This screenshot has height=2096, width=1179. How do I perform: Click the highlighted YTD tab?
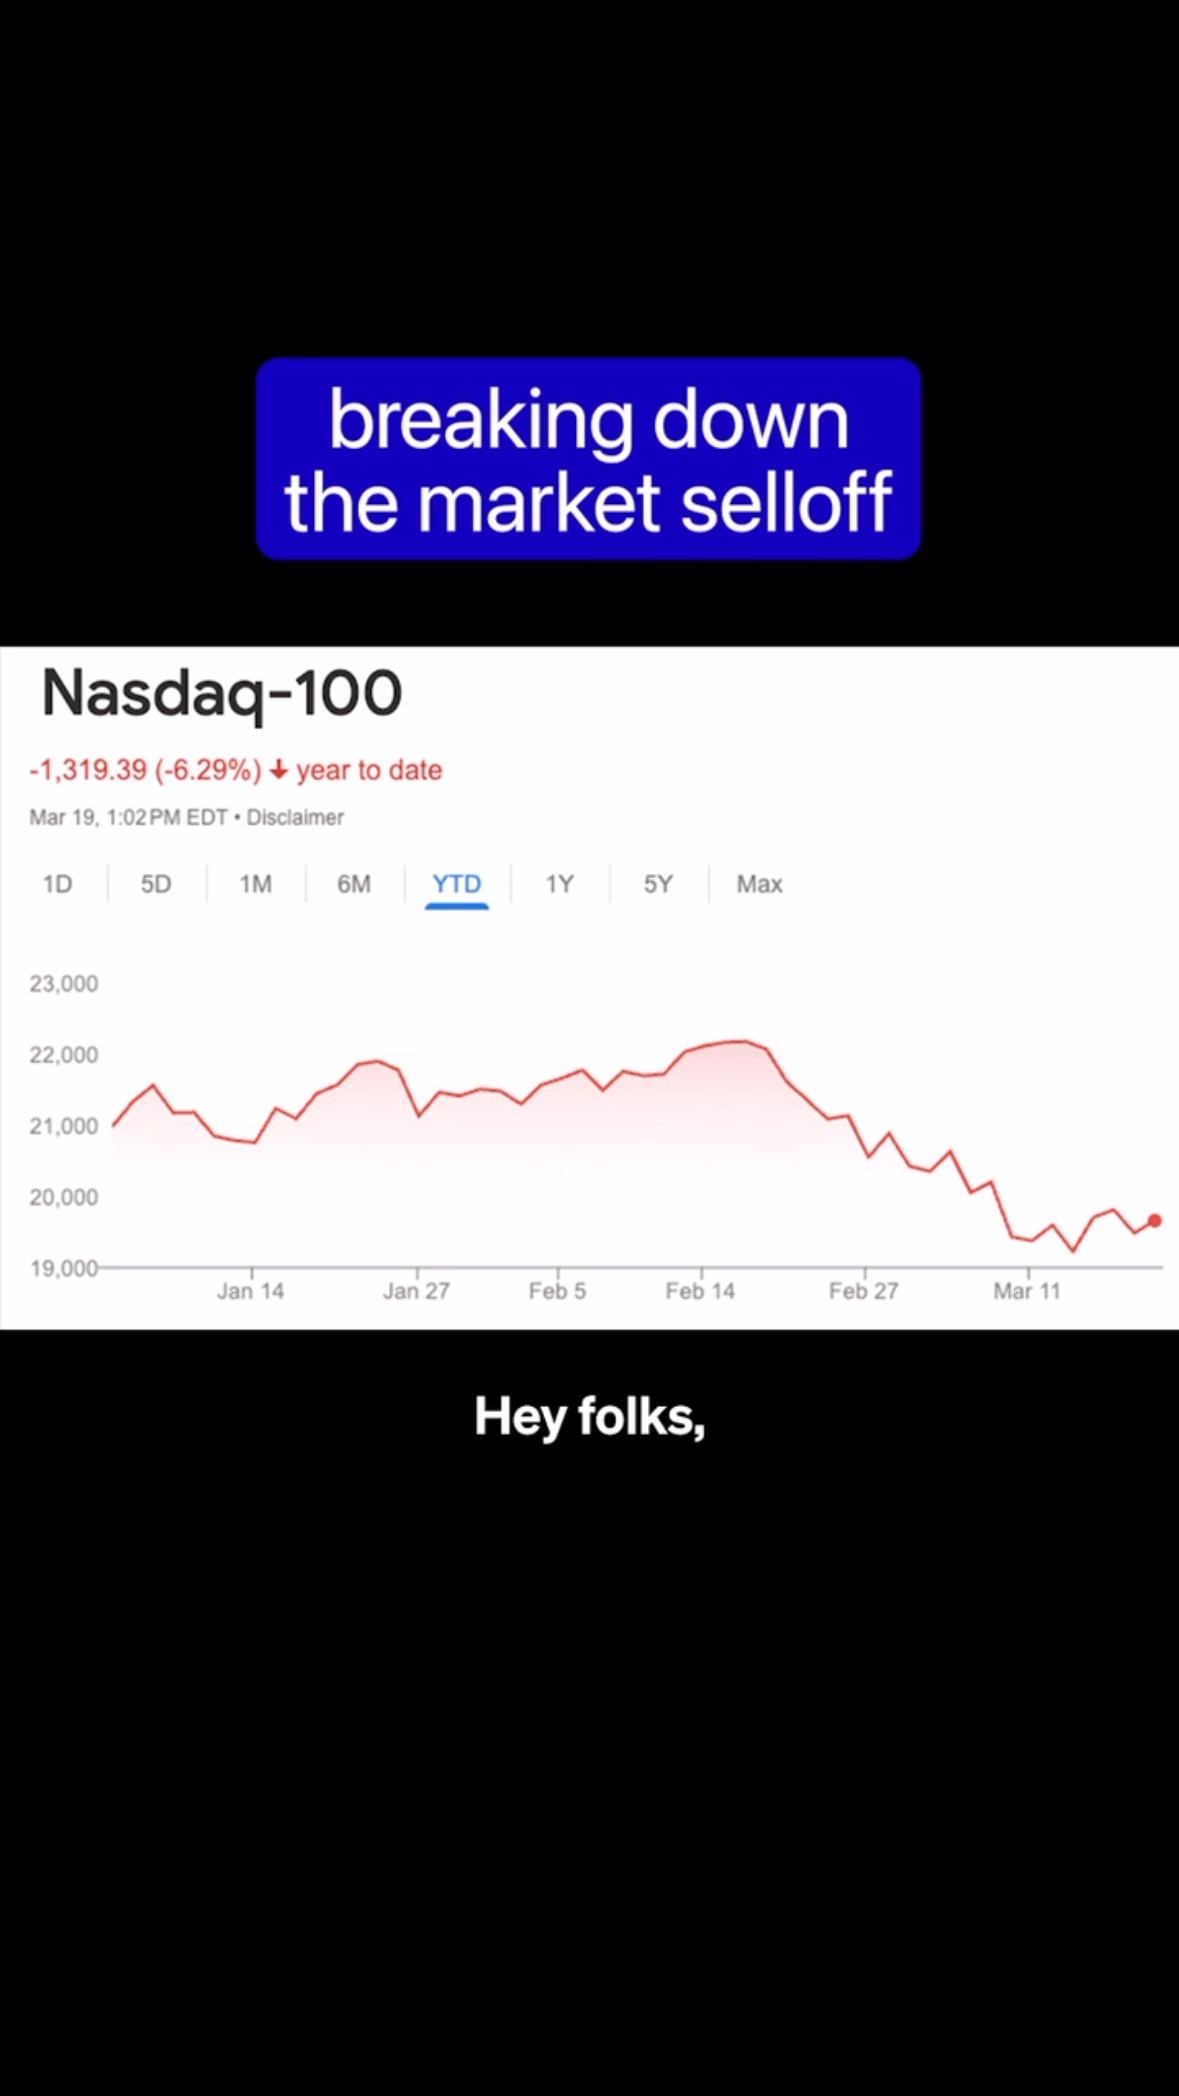(457, 884)
